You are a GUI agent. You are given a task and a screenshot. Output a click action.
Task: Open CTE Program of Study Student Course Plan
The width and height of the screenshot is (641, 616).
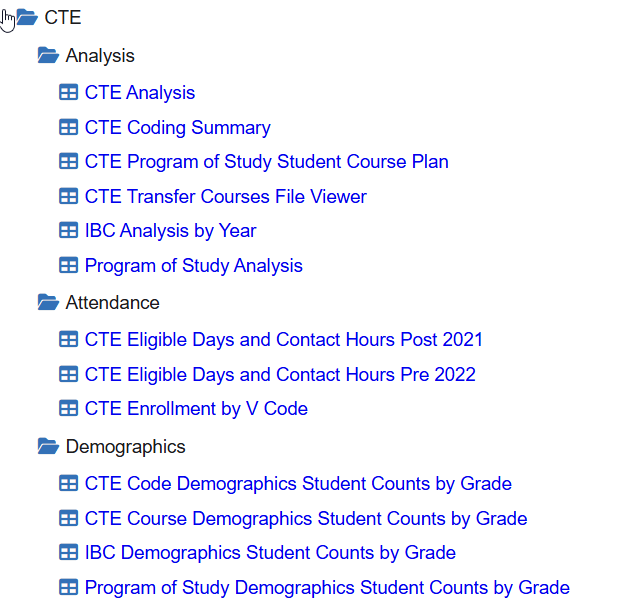click(x=266, y=162)
